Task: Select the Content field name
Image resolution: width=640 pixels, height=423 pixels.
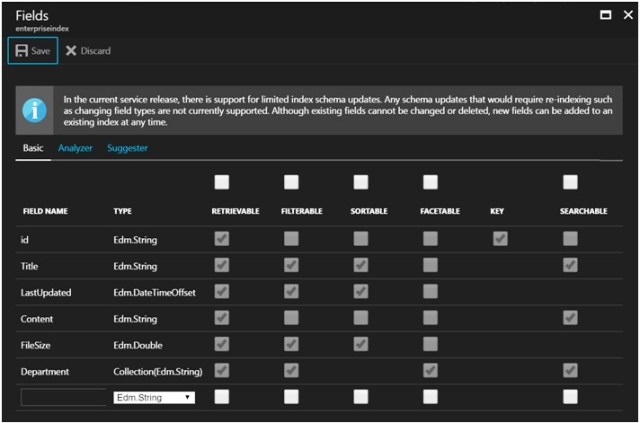Action: 37,319
